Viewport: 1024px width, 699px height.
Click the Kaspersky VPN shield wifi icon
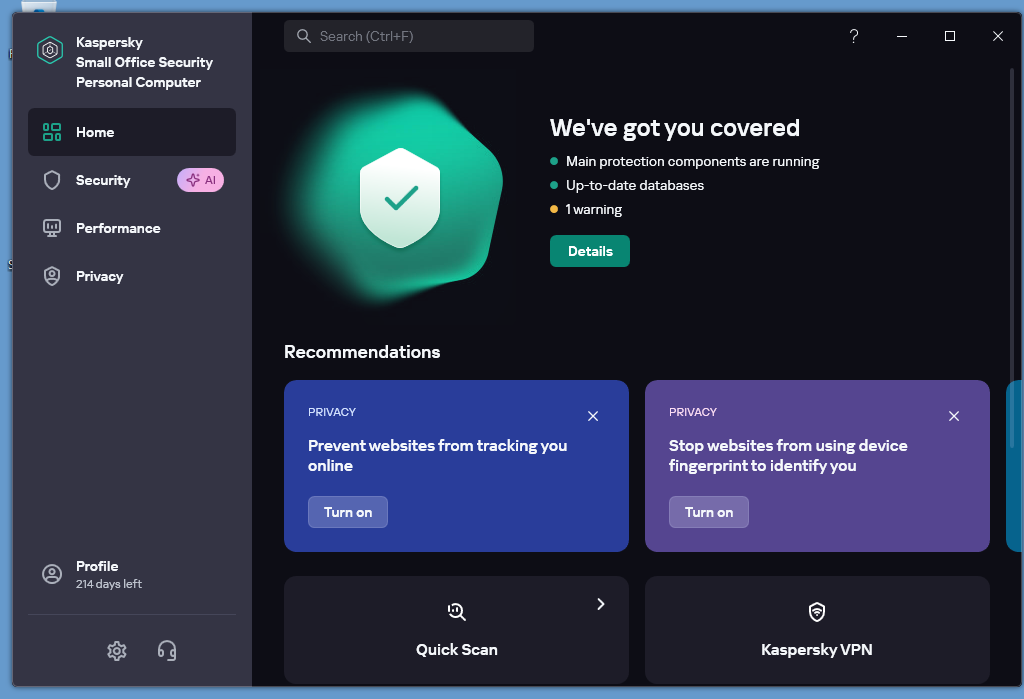coord(817,611)
